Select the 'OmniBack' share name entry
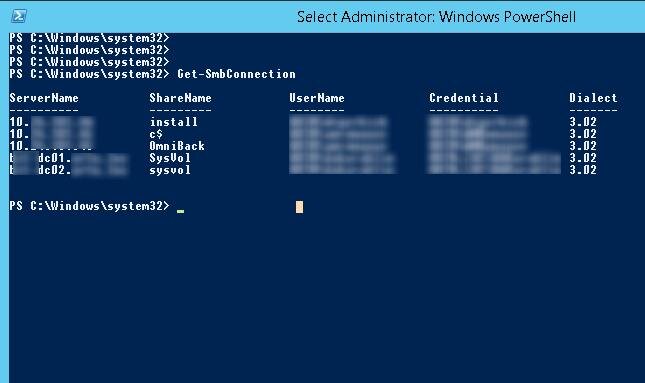Screen dimensions: 645x383 [177, 146]
